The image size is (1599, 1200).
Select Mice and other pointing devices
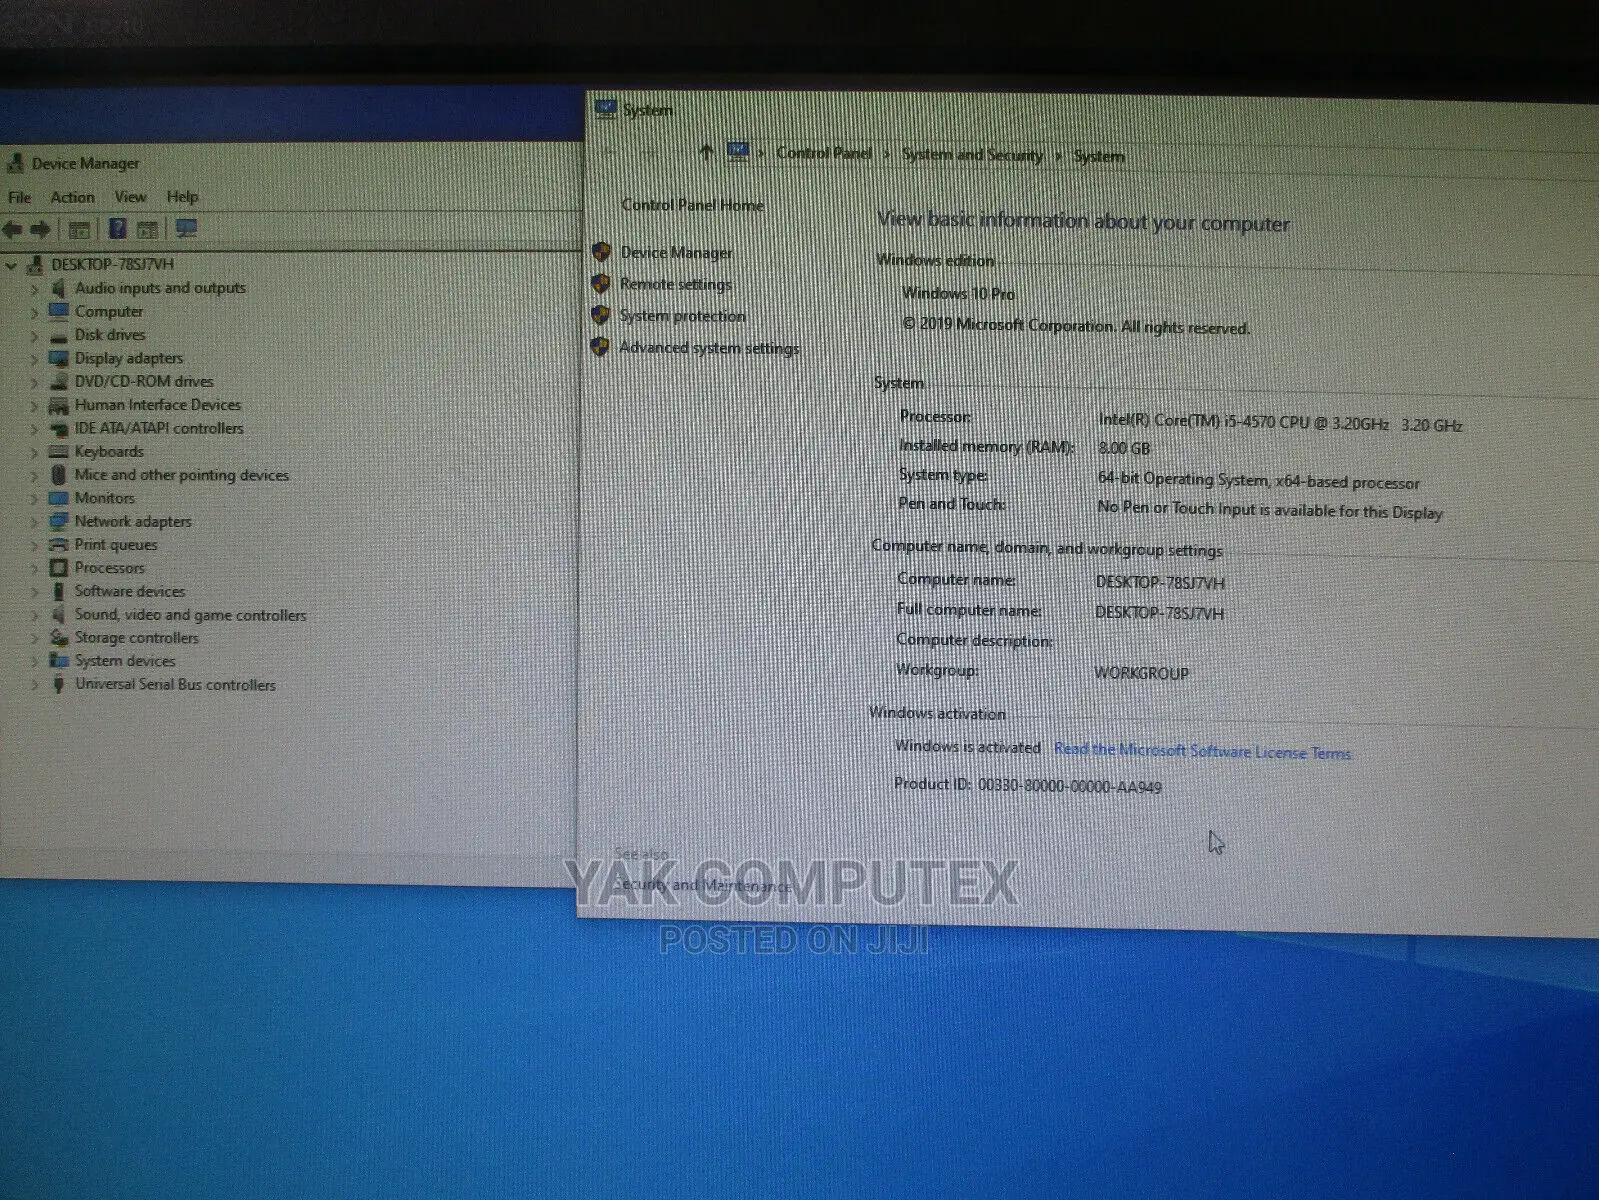tap(181, 475)
